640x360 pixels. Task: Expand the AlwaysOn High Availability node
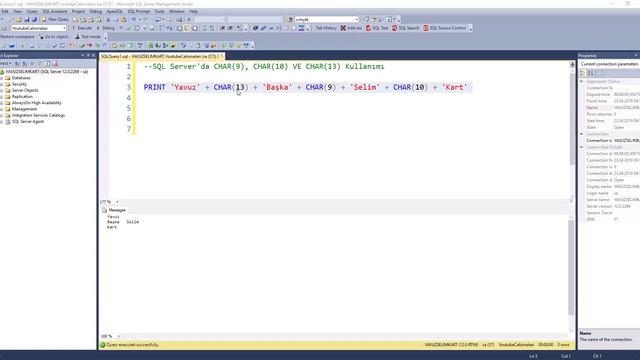[x=2, y=103]
